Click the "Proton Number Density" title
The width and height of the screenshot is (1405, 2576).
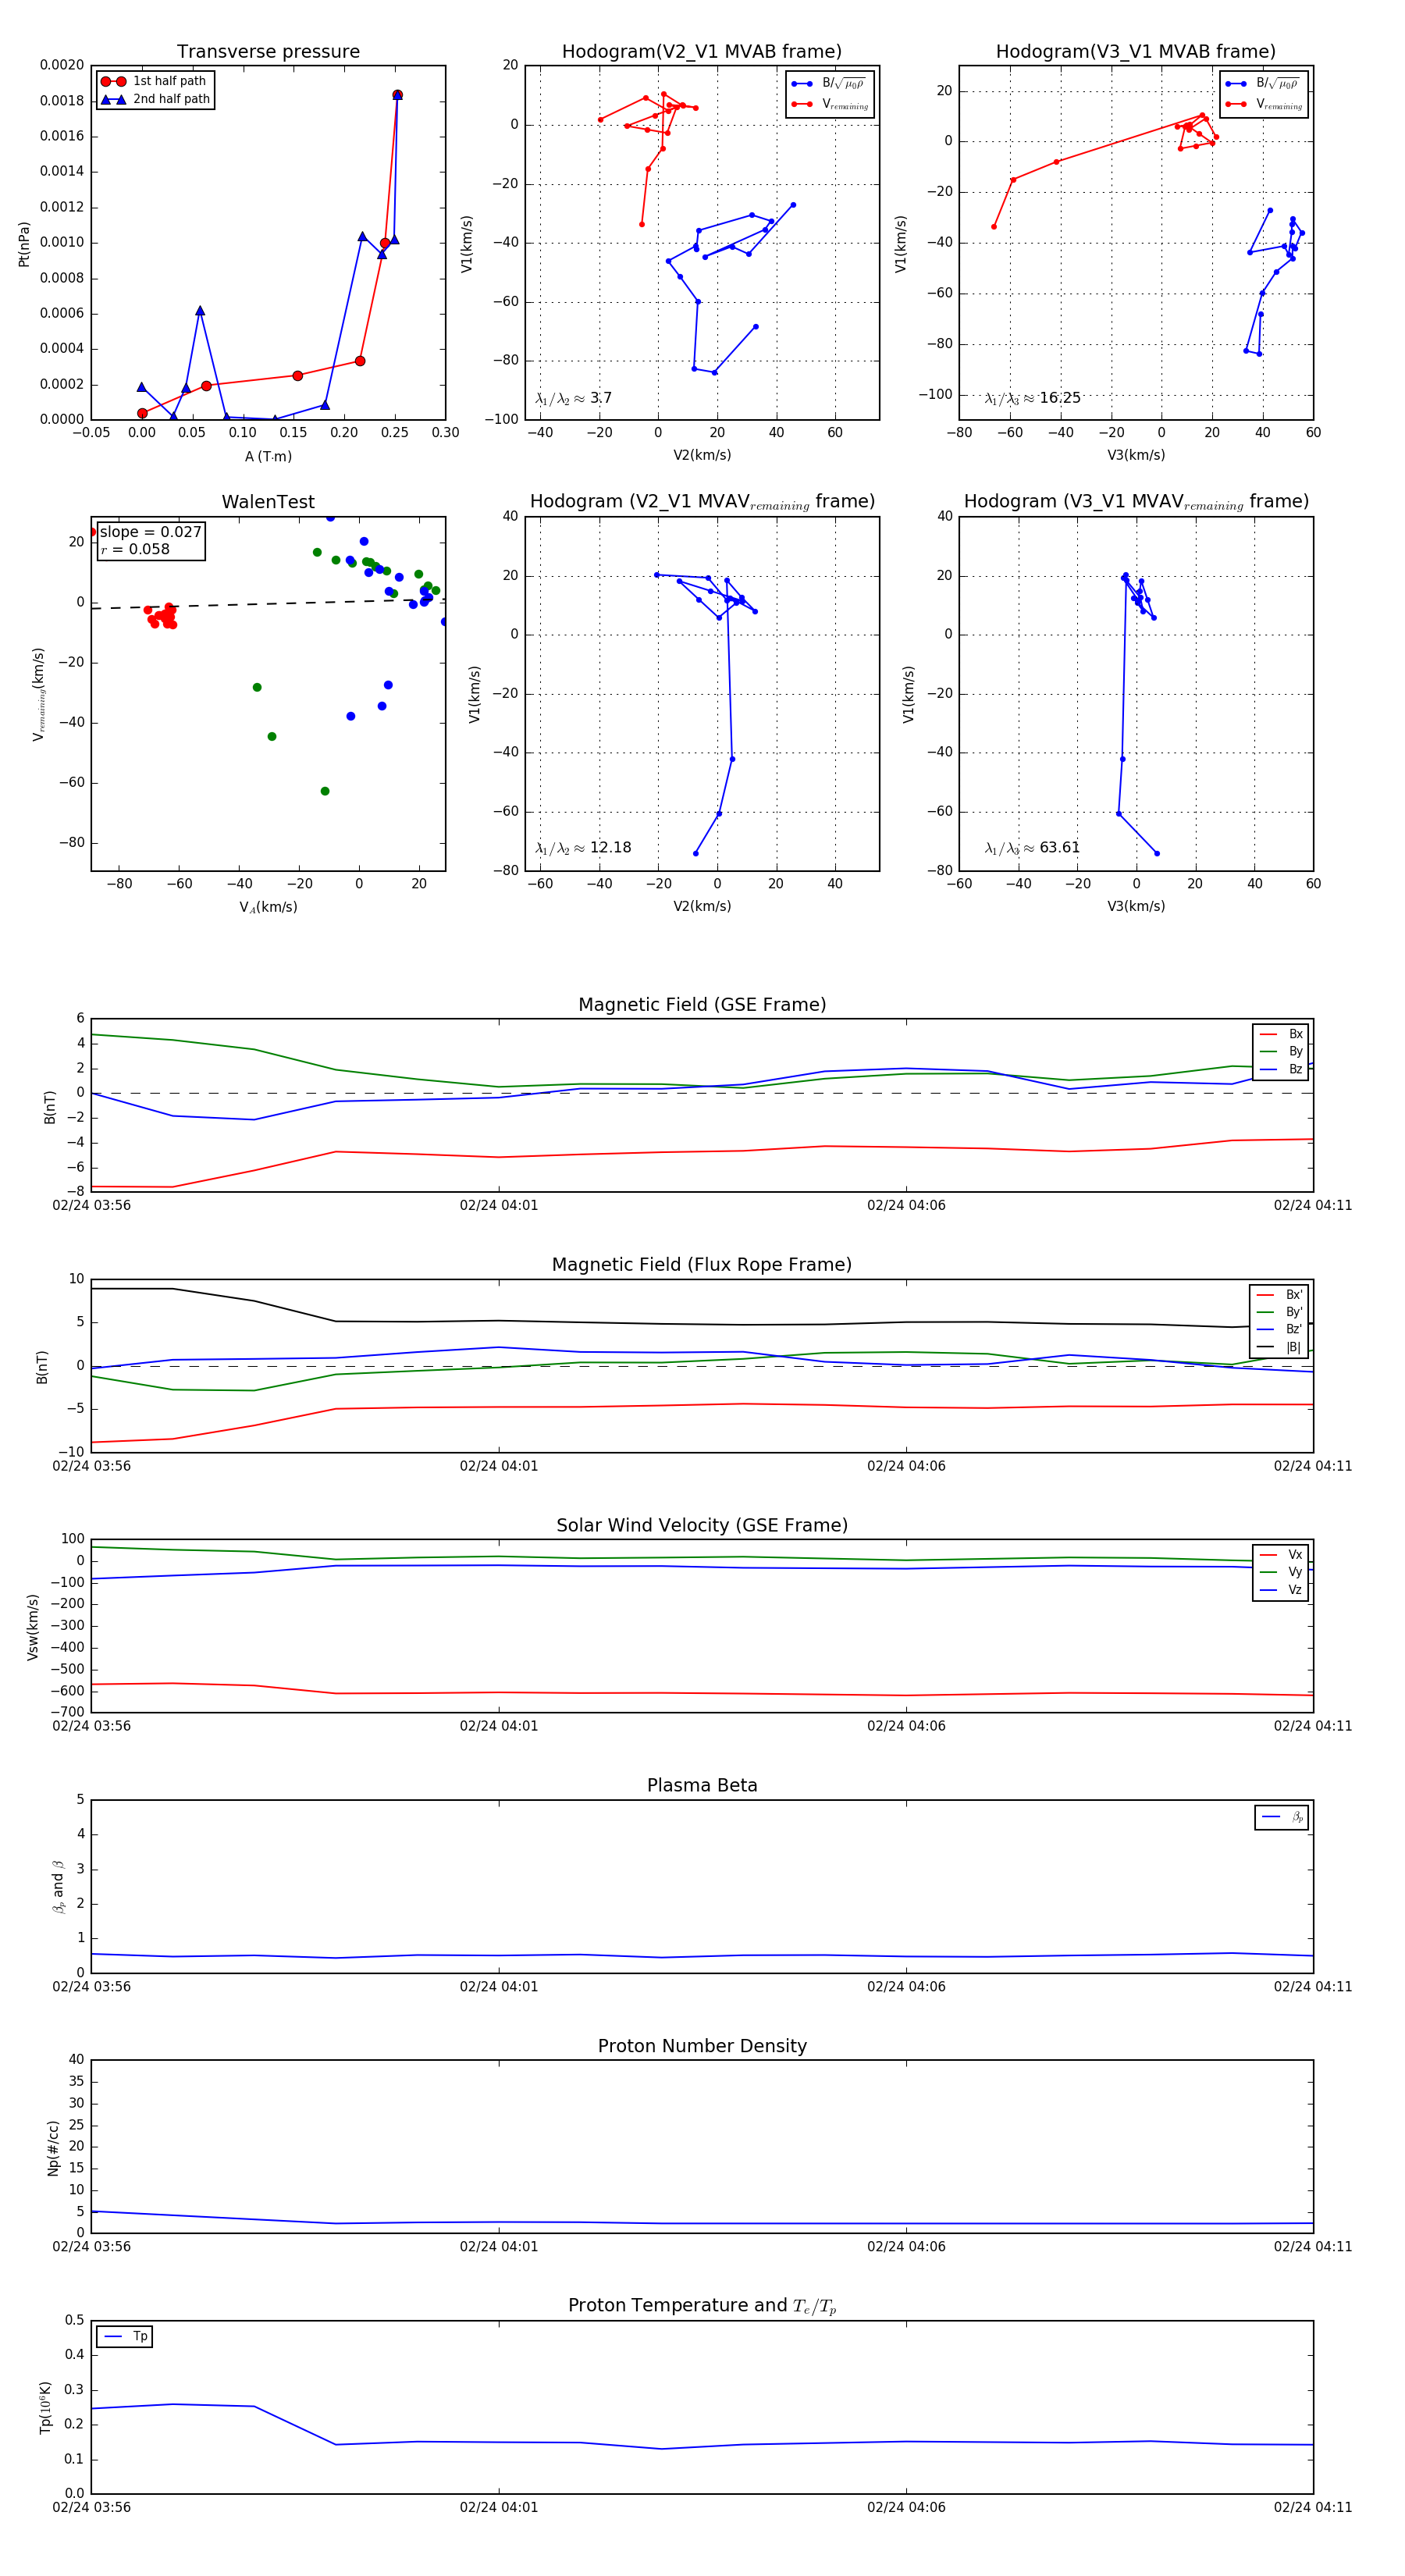click(x=702, y=2046)
